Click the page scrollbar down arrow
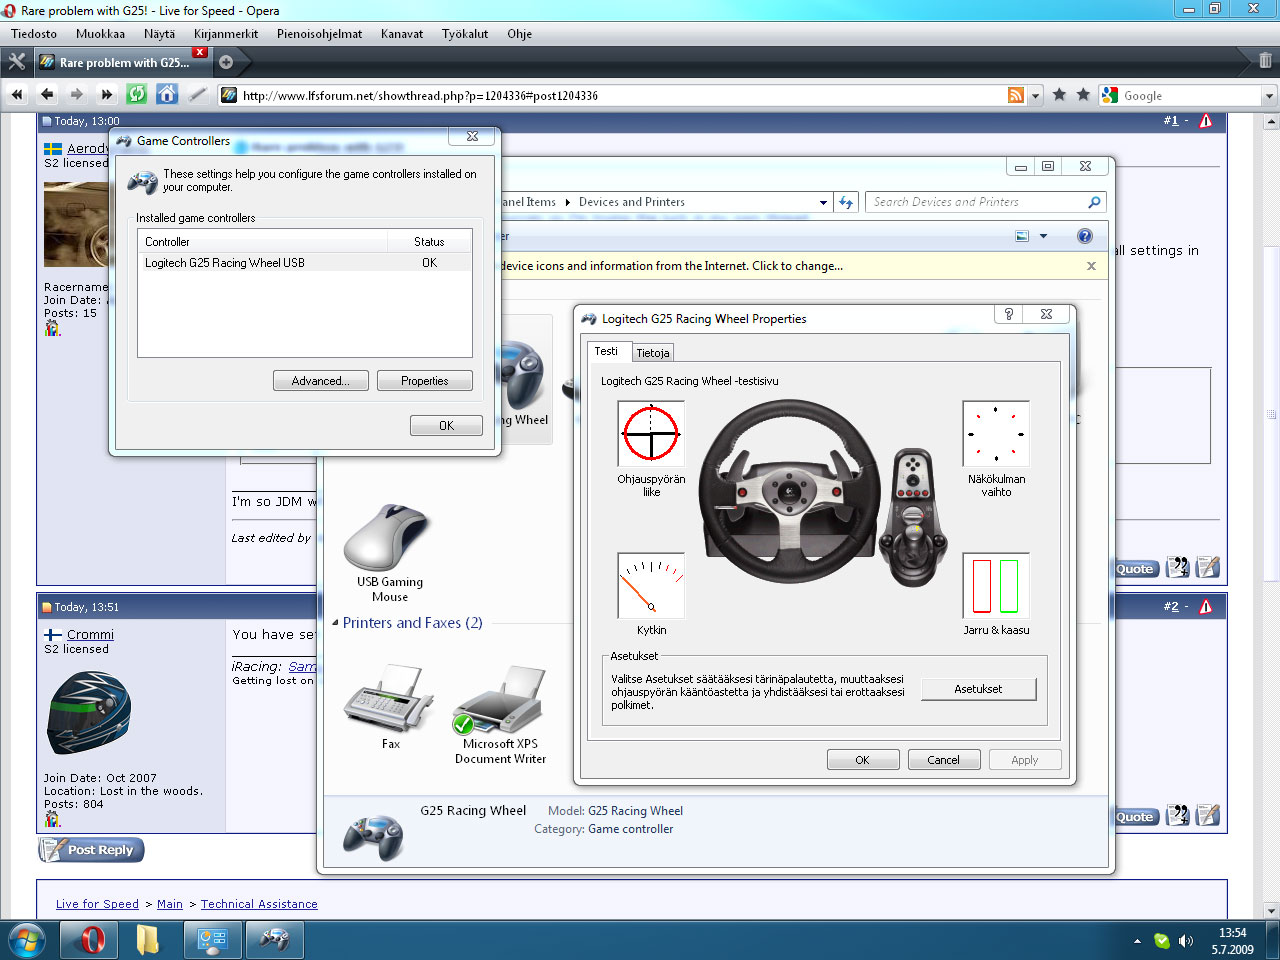The image size is (1280, 960). [1271, 911]
